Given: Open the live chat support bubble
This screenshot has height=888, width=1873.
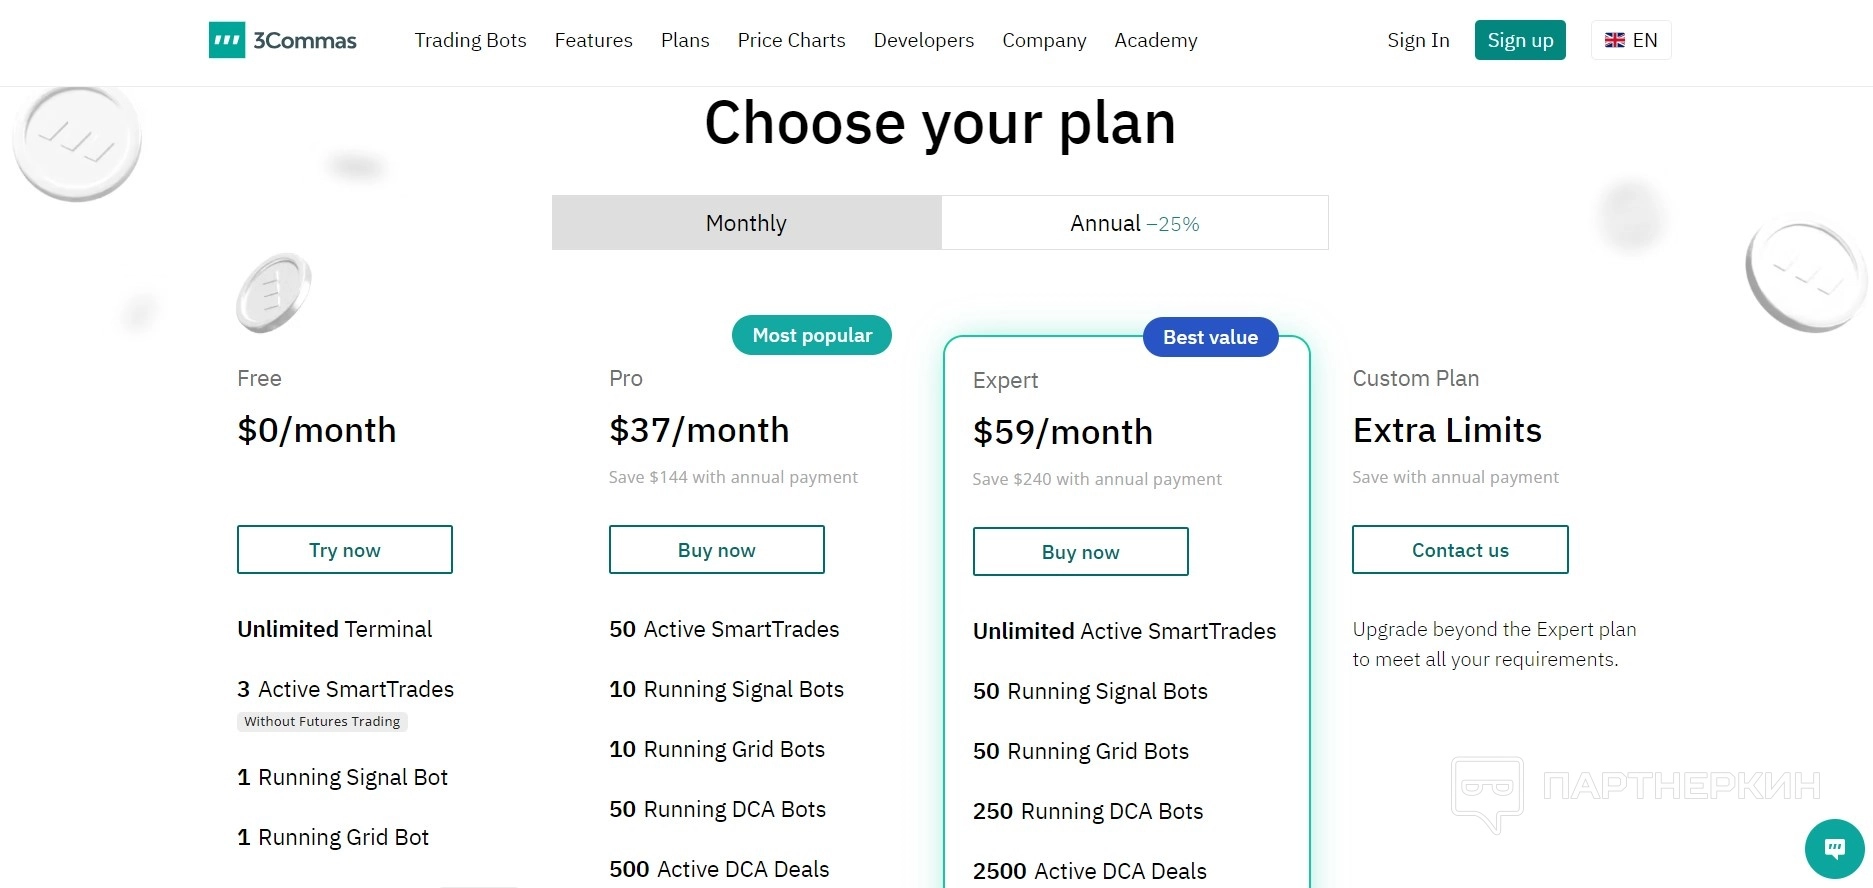Looking at the screenshot, I should tap(1834, 849).
